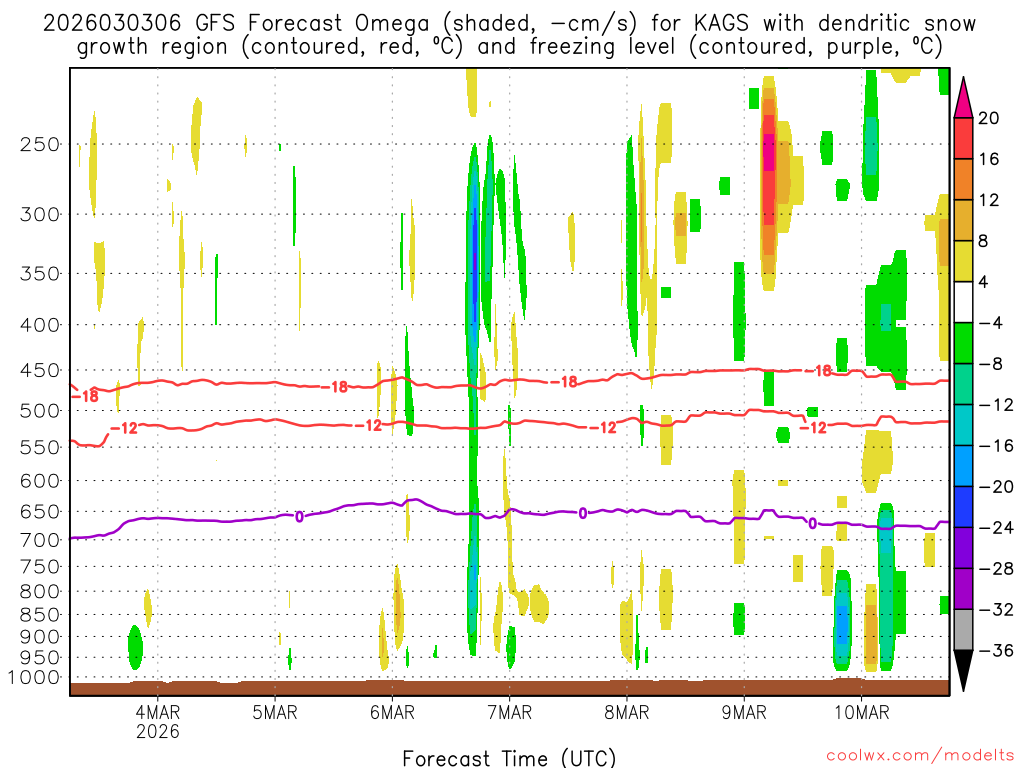Click the 6MAR date label
This screenshot has height=768, width=1024.
coord(392,712)
